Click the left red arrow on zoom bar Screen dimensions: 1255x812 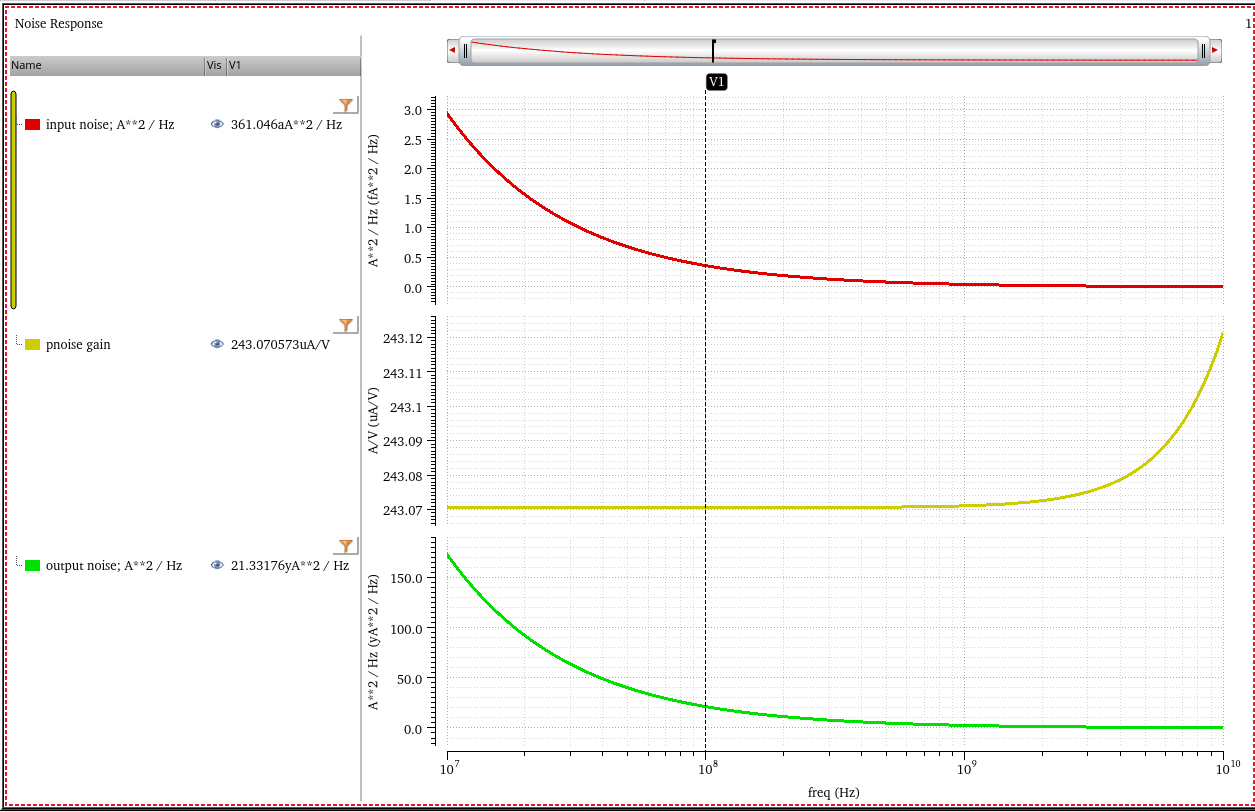453,50
